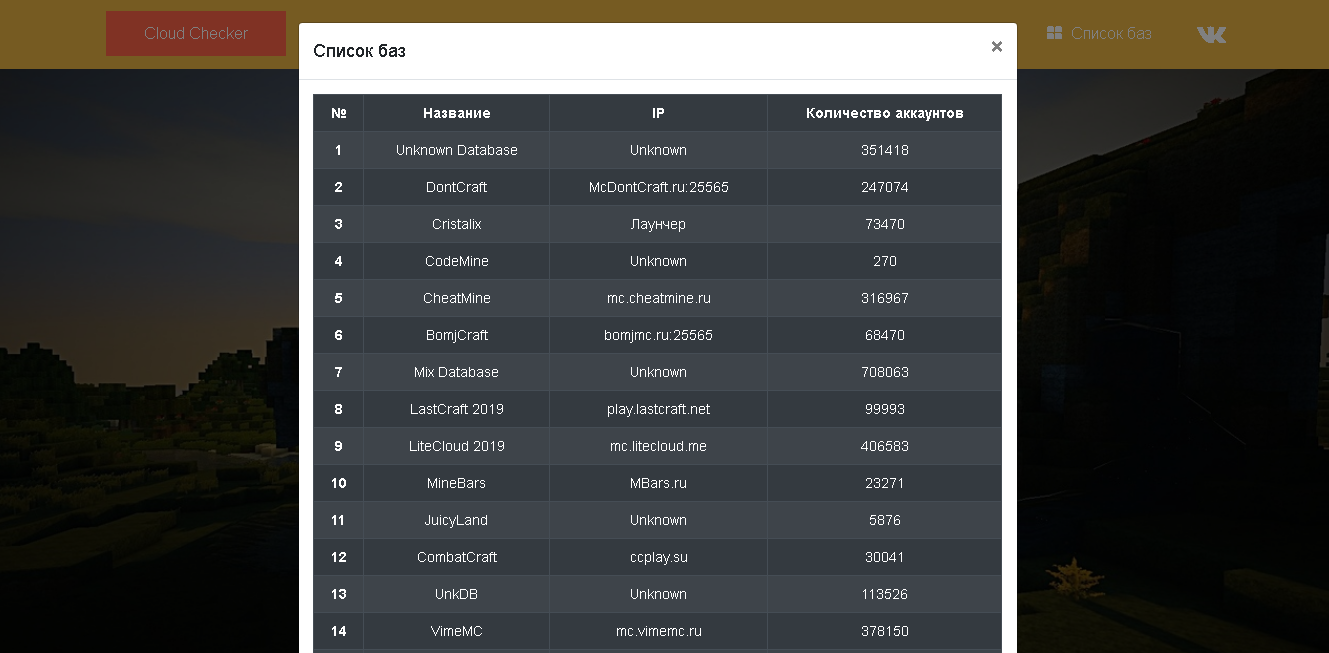Click the CombatCraft ccplay.su address

658,557
